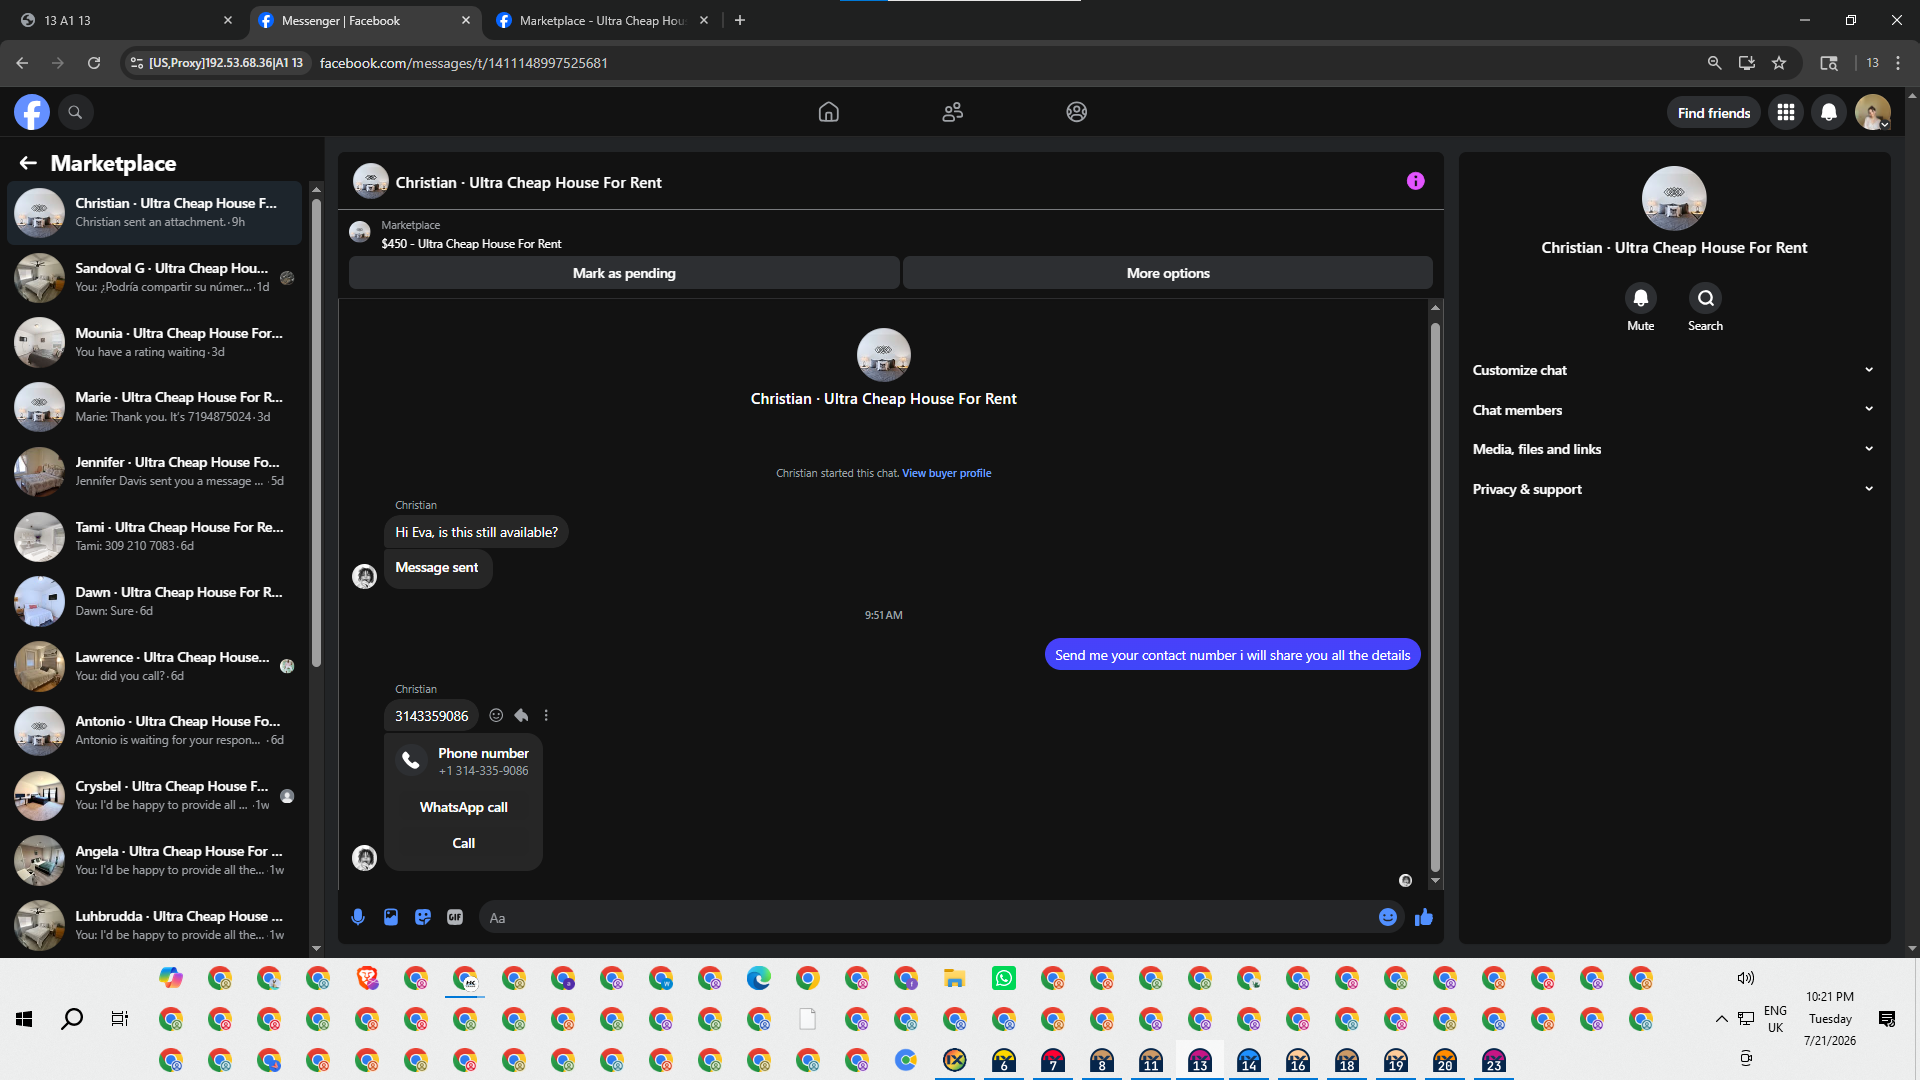Screen dimensions: 1920x1080
Task: Switch to the 13 A1 13 tab
Action: pos(125,21)
